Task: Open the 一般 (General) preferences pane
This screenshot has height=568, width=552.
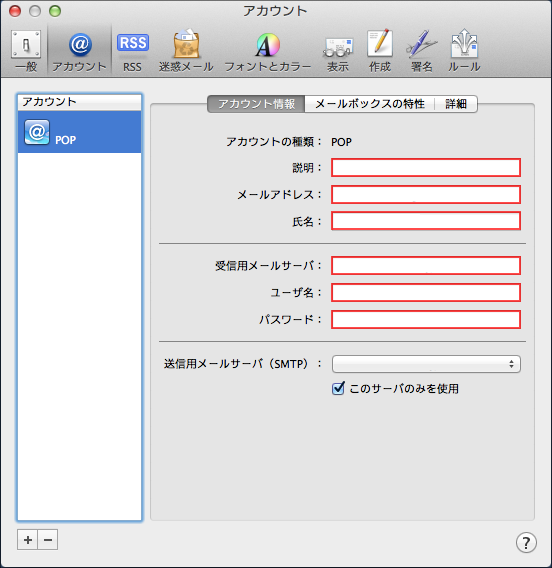Action: tap(26, 51)
